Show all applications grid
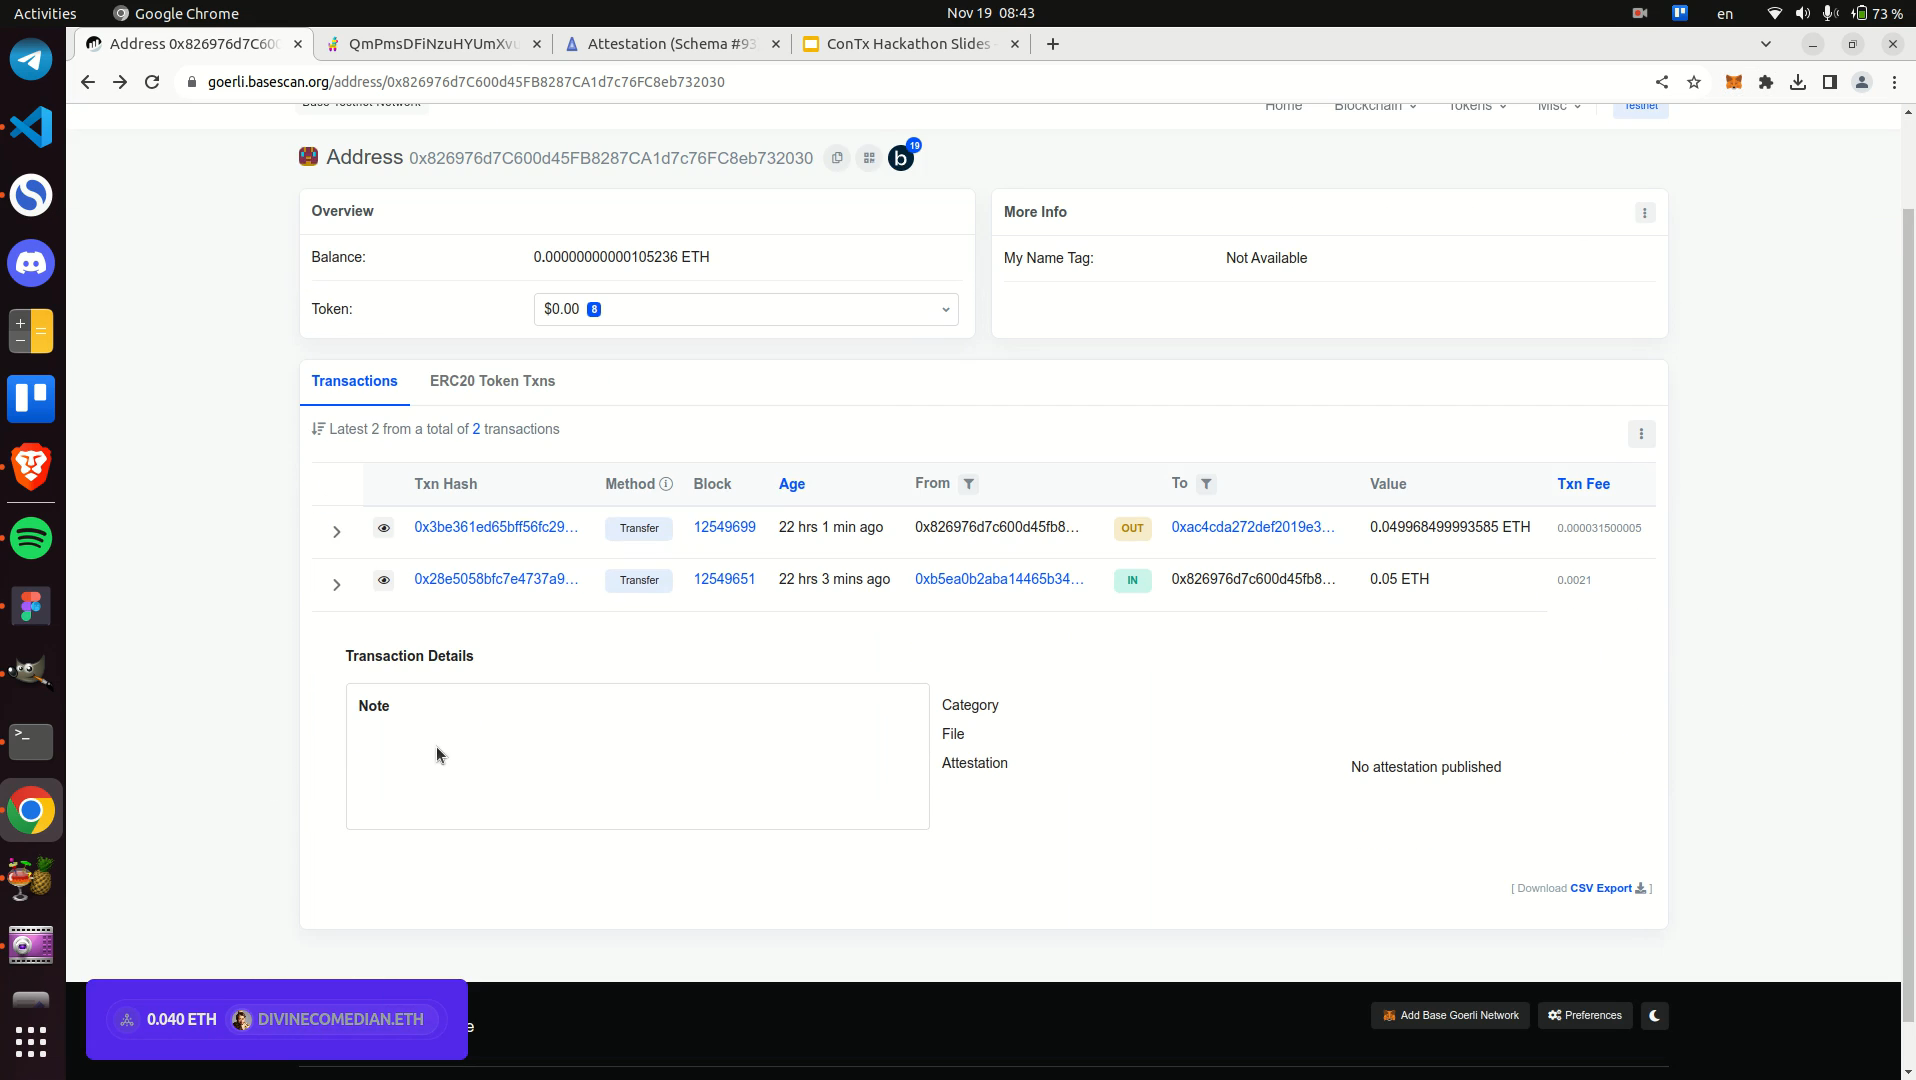This screenshot has width=1916, height=1080. pyautogui.click(x=31, y=1042)
